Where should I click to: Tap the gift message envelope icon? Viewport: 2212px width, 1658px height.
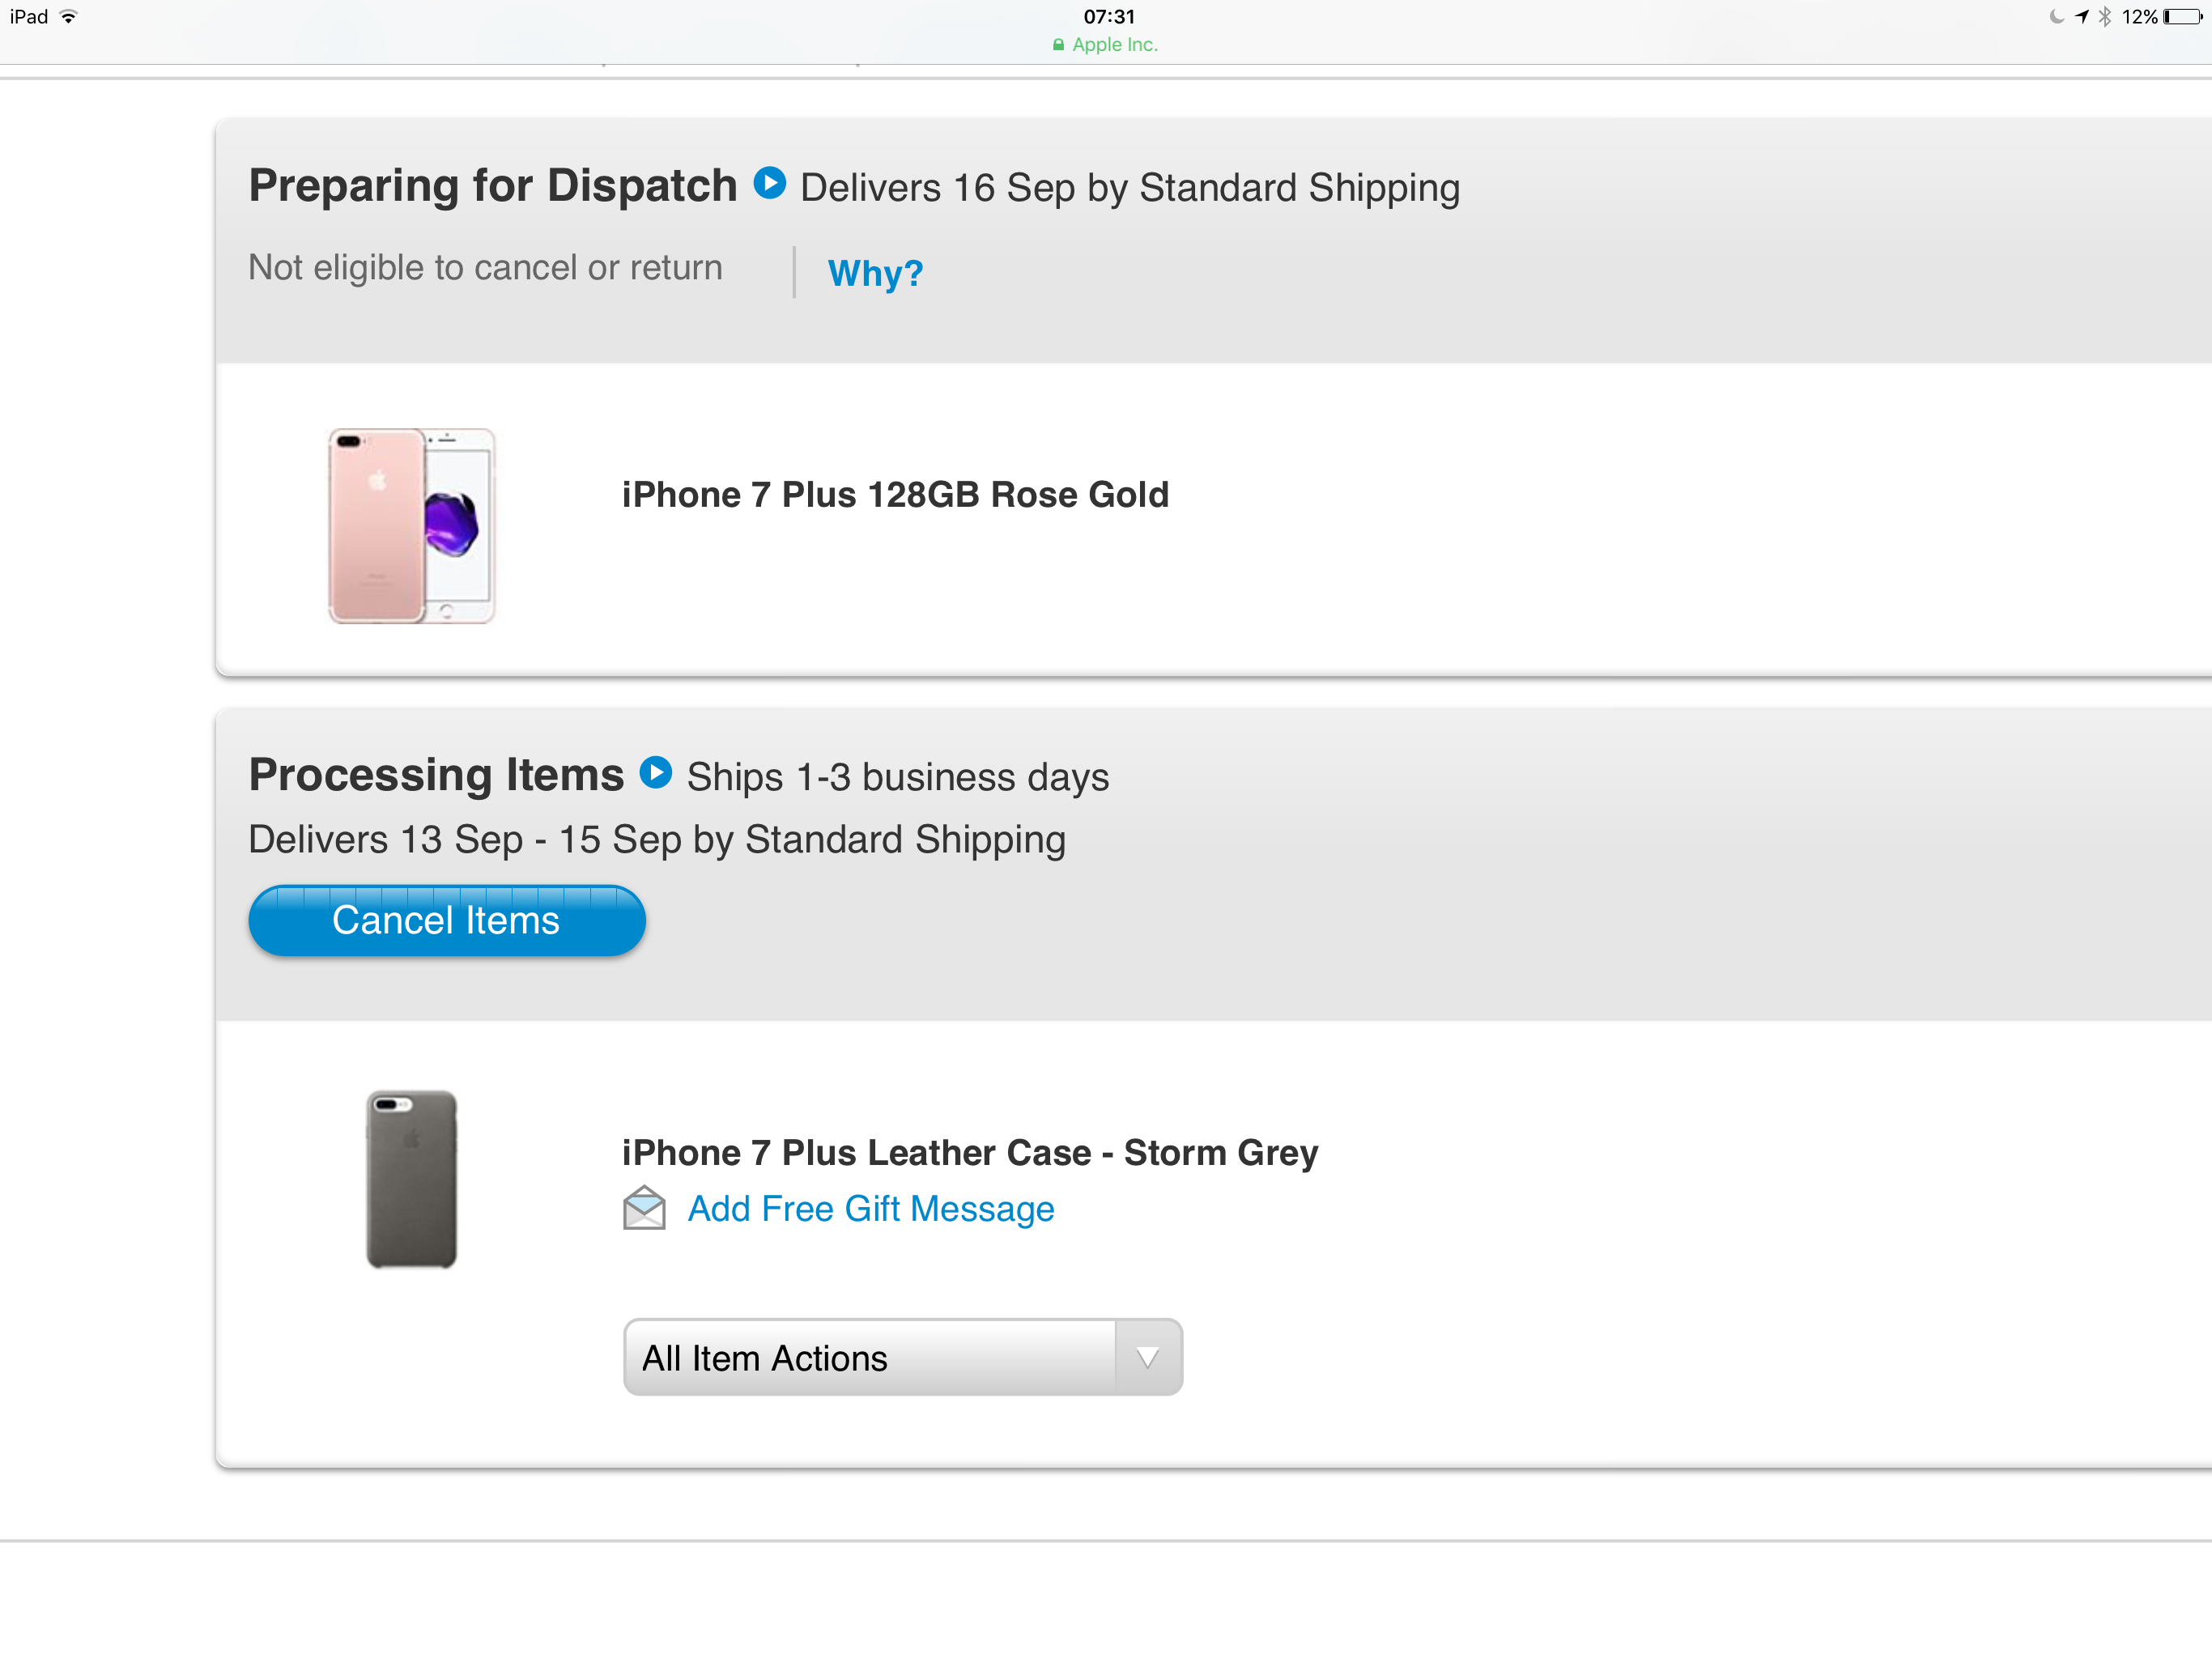coord(644,1208)
